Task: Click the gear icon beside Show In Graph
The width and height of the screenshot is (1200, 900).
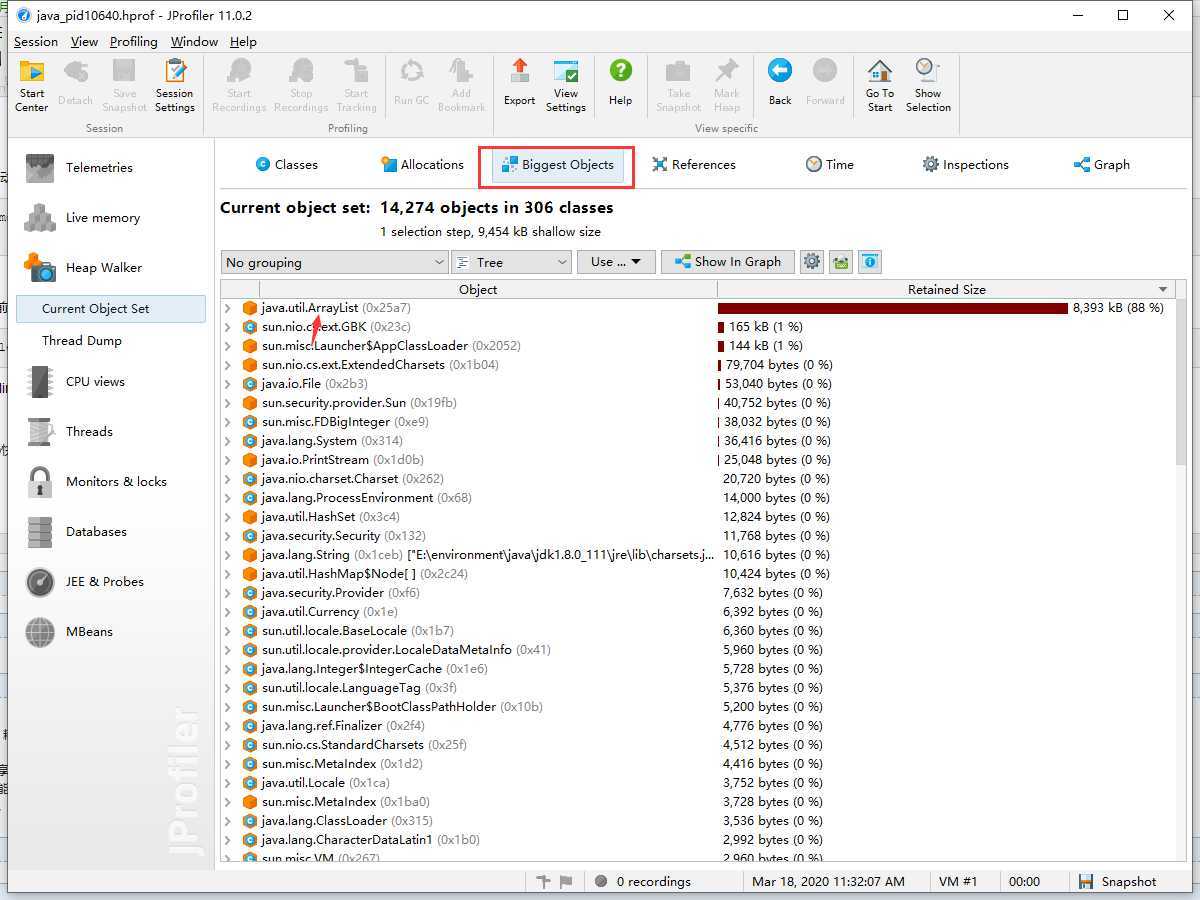Action: (812, 262)
